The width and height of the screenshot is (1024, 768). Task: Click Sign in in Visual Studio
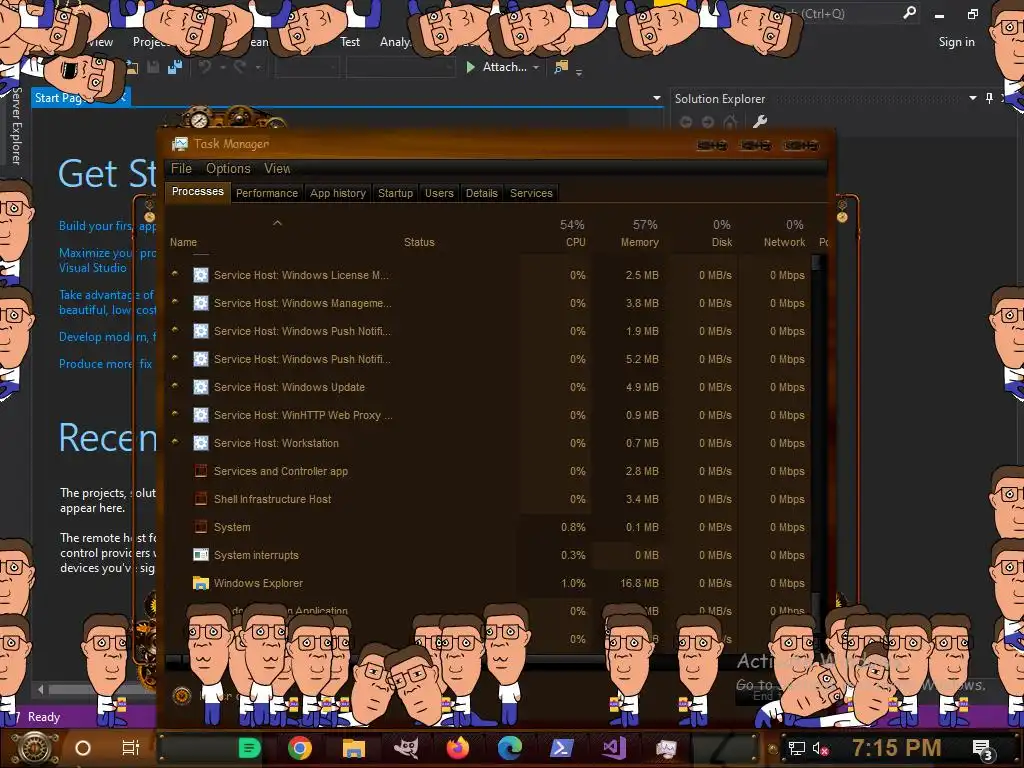pyautogui.click(x=956, y=42)
